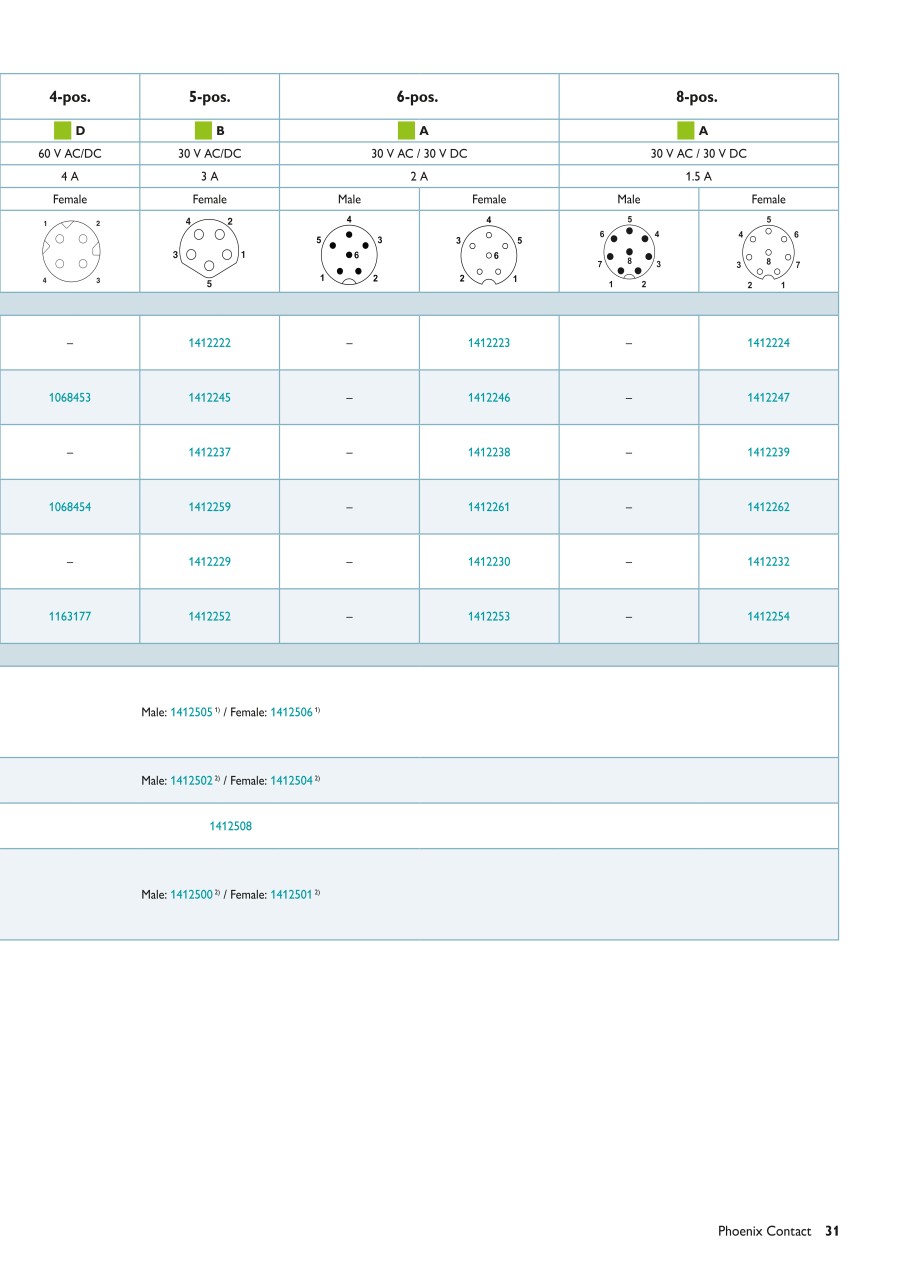The height and width of the screenshot is (1272, 900).
Task: Open female article number 1412504
Action: [x=292, y=781]
